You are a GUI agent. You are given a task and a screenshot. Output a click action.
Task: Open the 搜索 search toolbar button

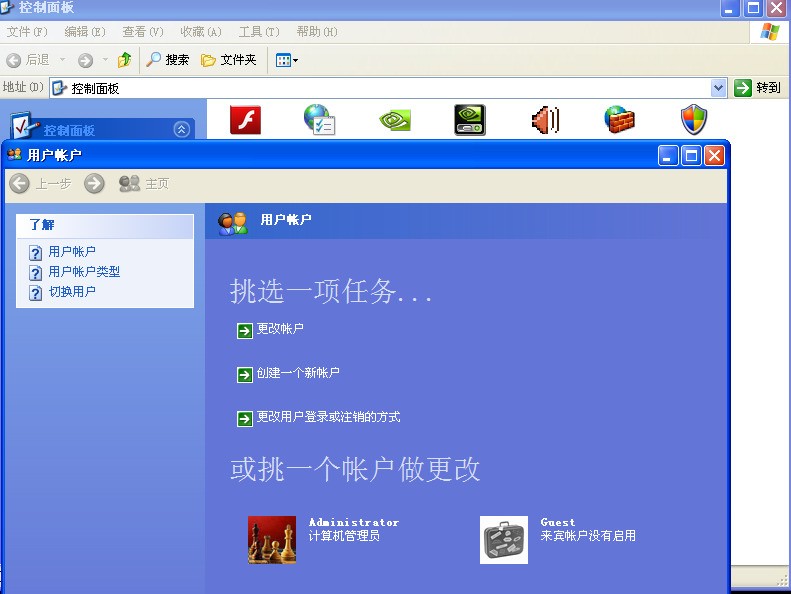[167, 60]
